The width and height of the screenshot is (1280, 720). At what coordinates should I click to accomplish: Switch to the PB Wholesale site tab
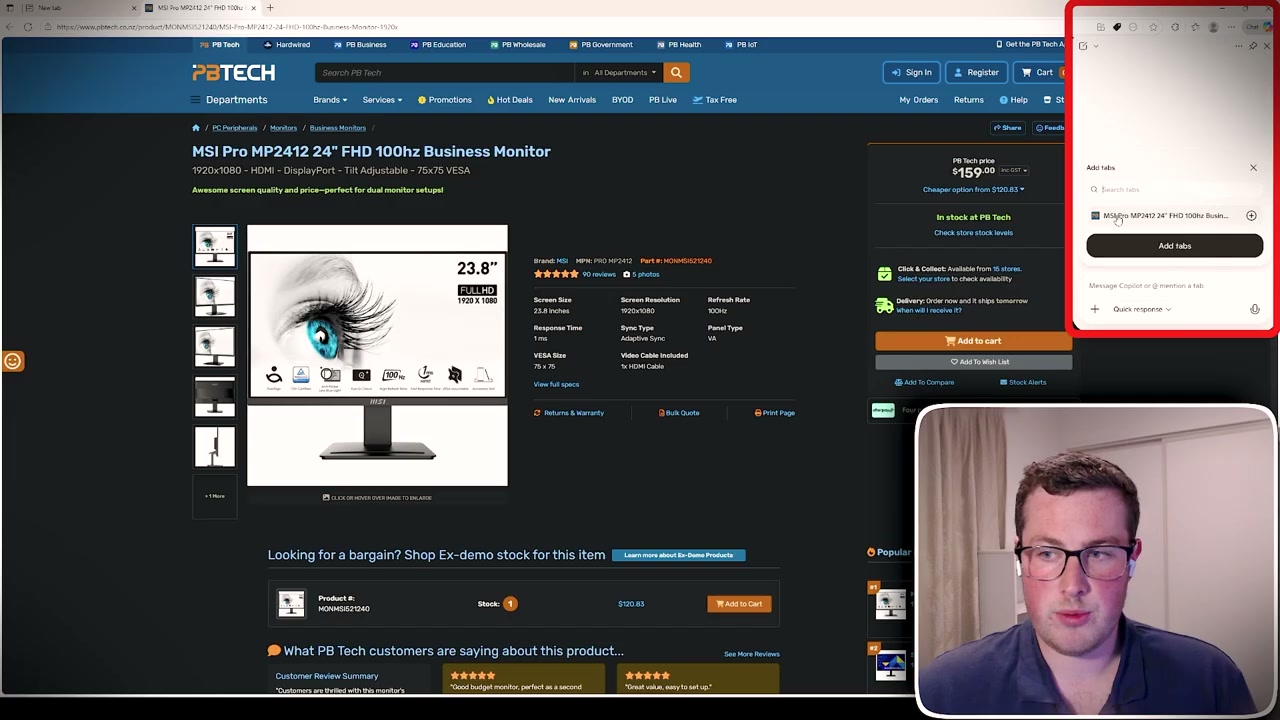point(518,45)
